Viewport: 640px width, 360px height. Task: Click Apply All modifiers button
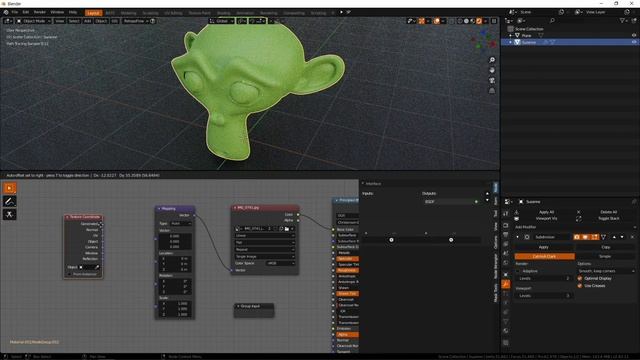point(546,212)
